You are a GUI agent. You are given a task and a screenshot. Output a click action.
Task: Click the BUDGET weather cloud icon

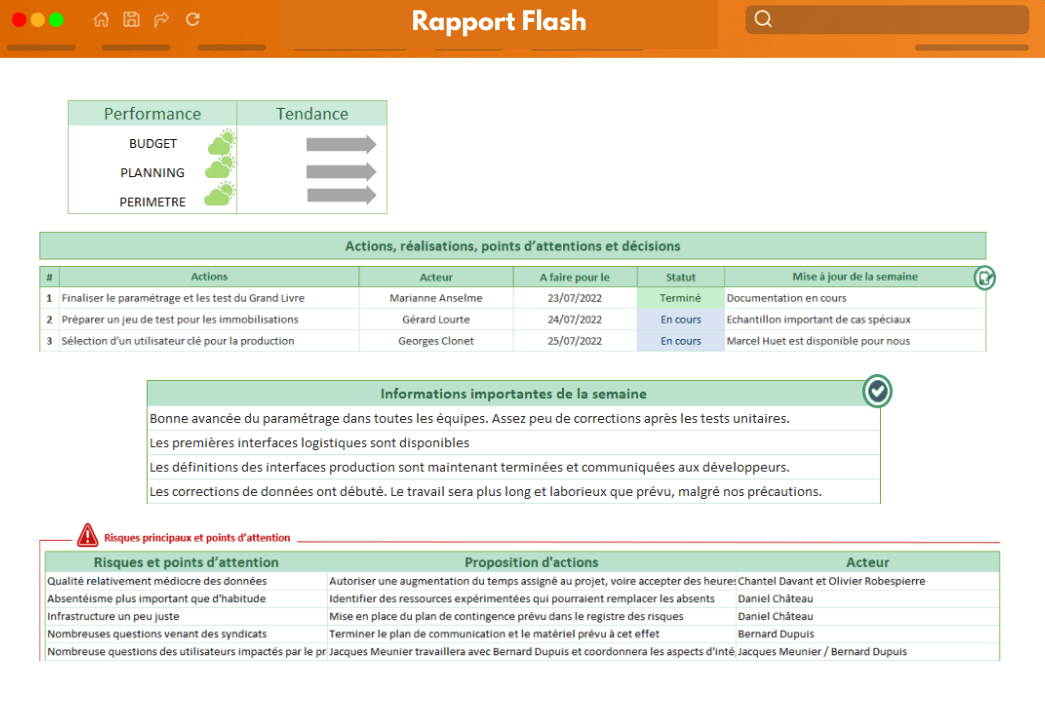221,143
